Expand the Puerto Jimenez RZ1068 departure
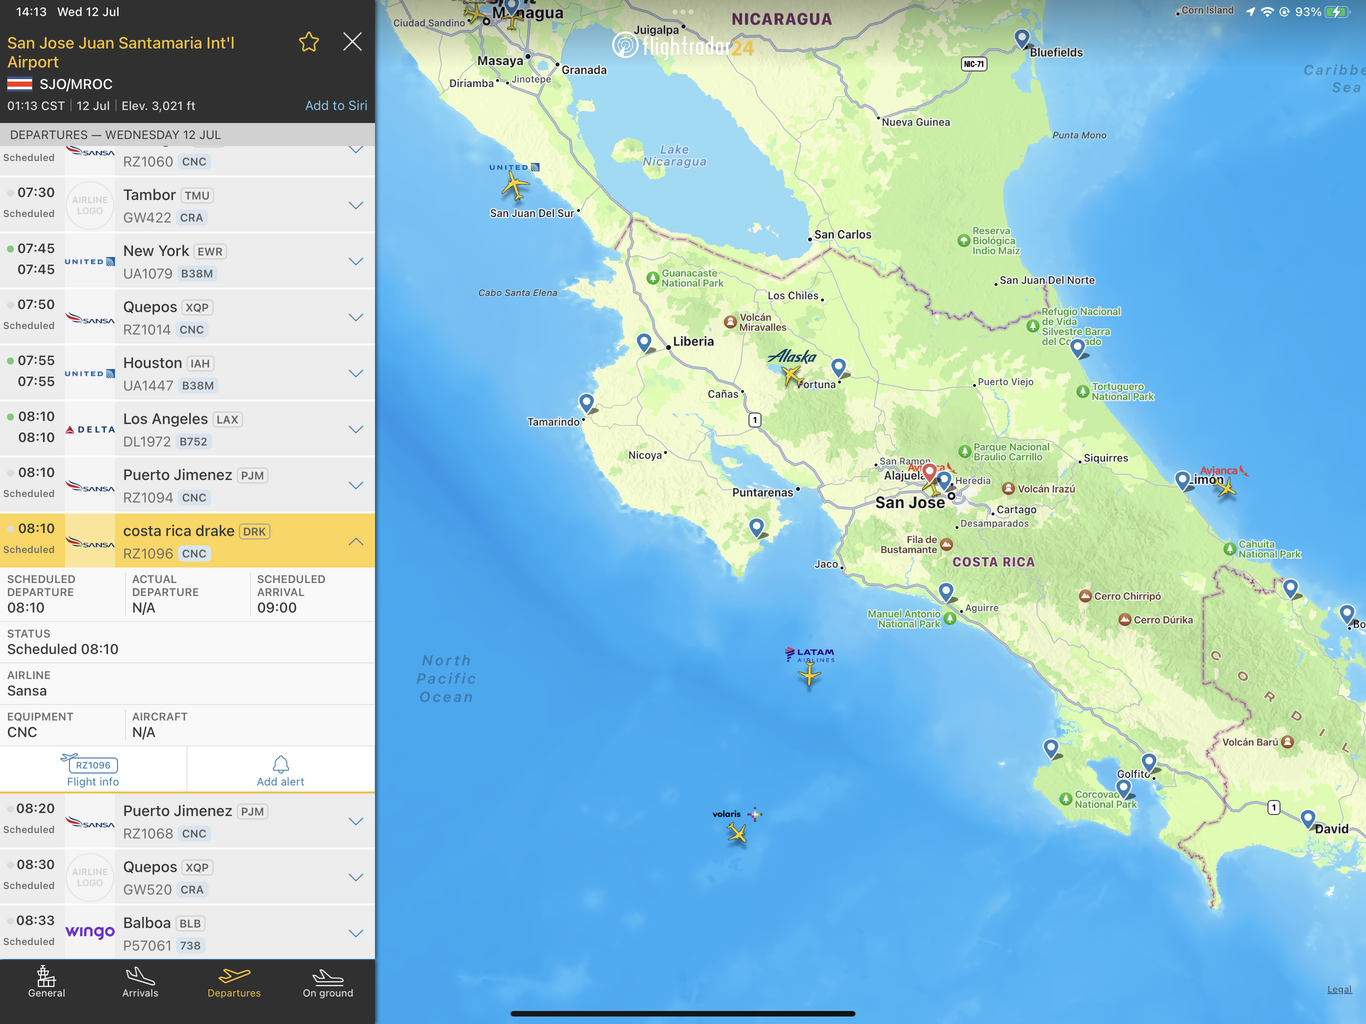Image resolution: width=1366 pixels, height=1024 pixels. point(187,821)
